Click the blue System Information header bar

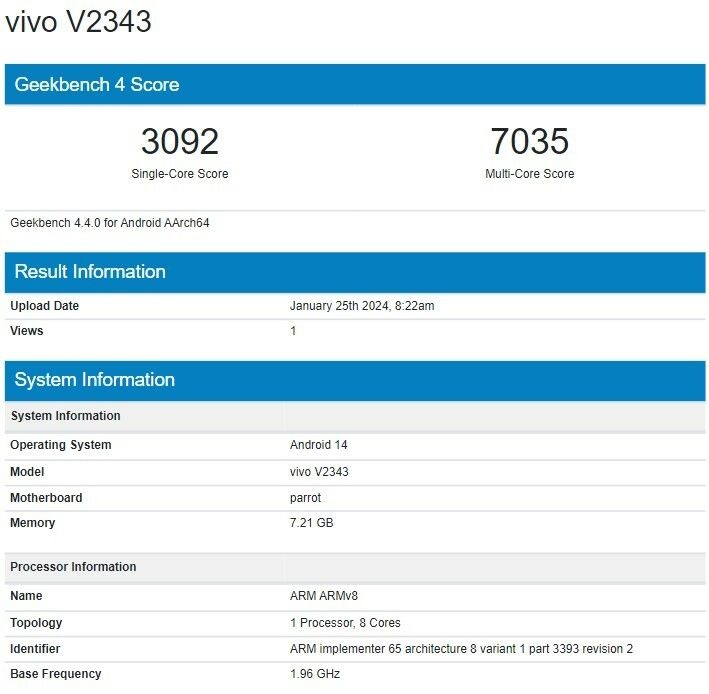pos(354,380)
